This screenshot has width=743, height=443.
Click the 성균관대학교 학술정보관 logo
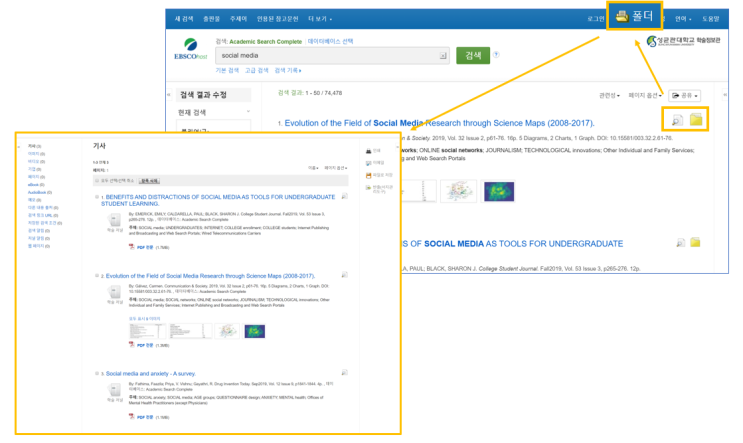[684, 41]
